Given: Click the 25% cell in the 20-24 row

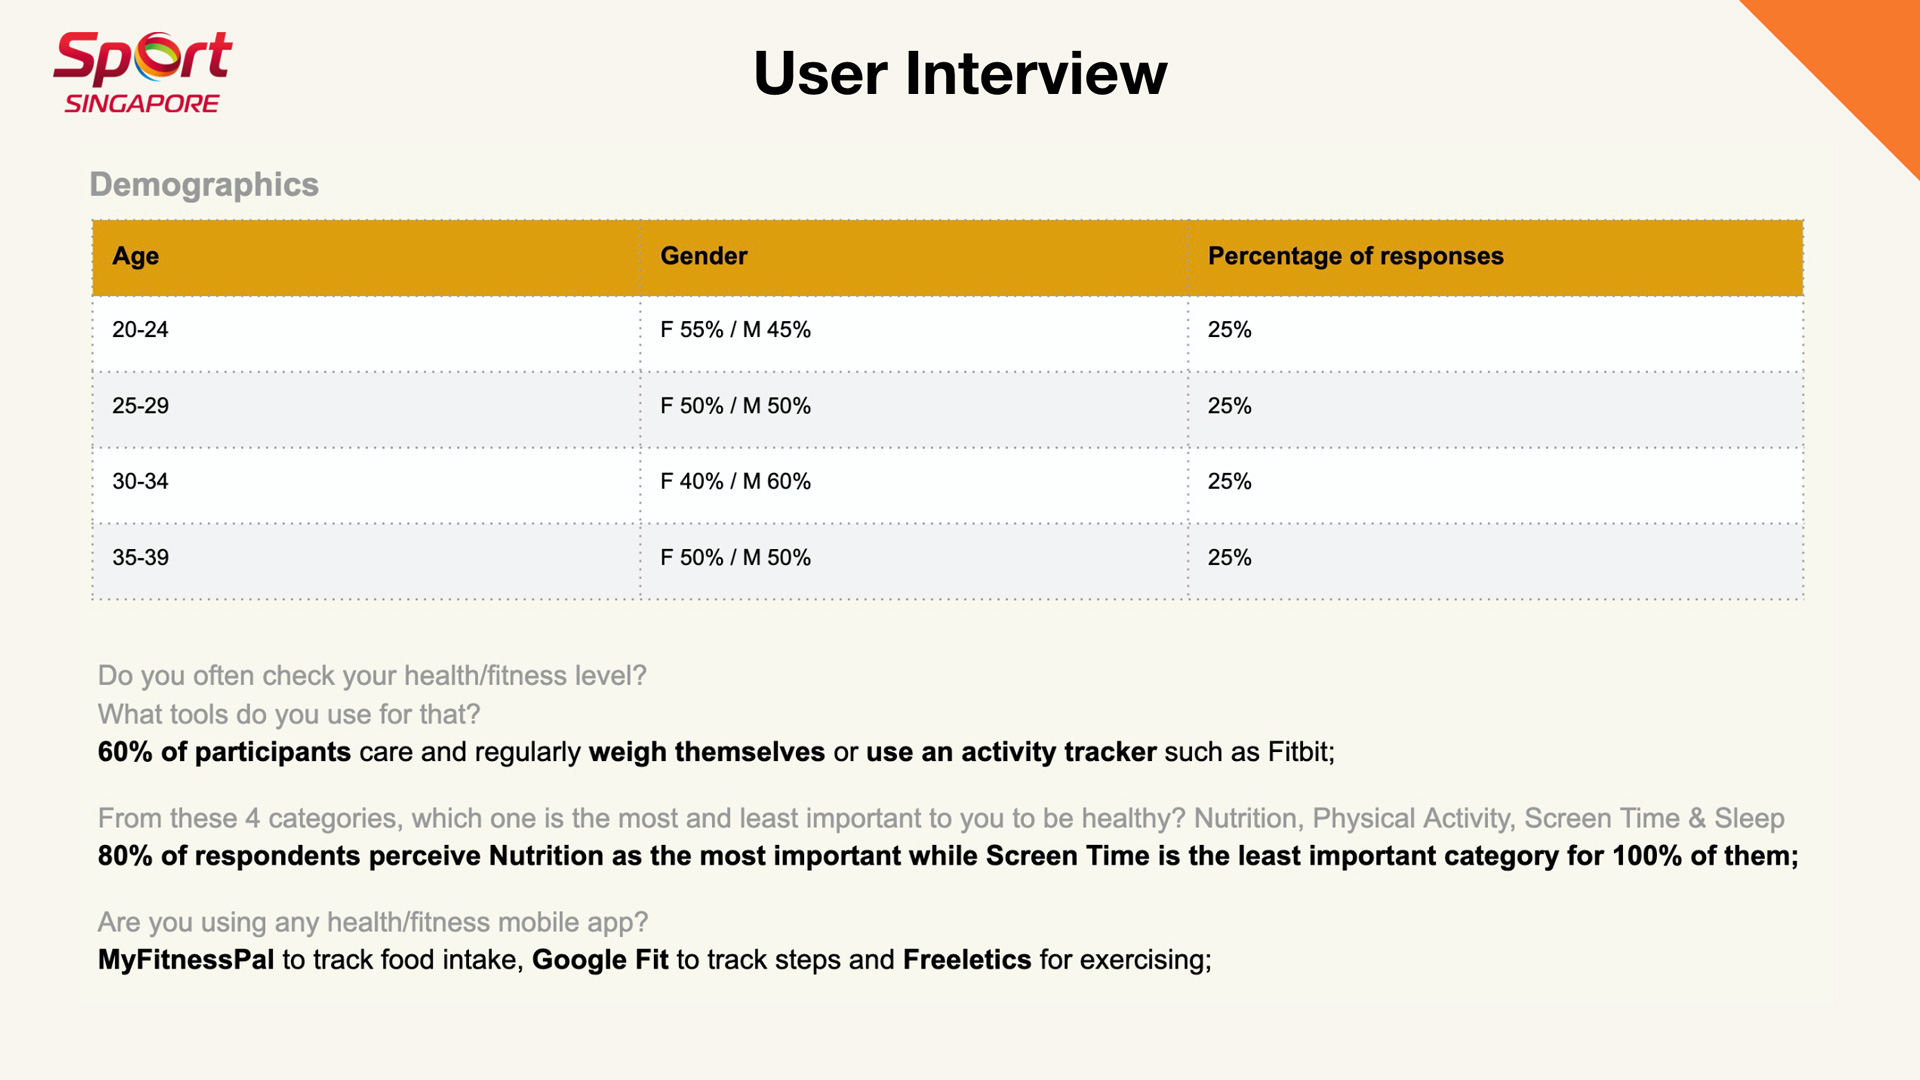Looking at the screenshot, I should [1229, 330].
